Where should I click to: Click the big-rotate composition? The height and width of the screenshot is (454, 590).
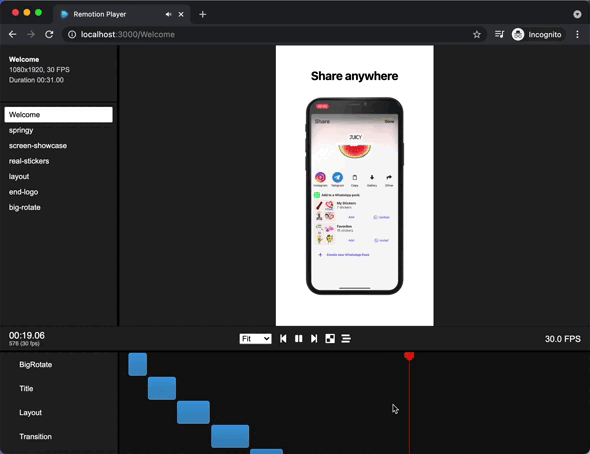click(x=24, y=207)
